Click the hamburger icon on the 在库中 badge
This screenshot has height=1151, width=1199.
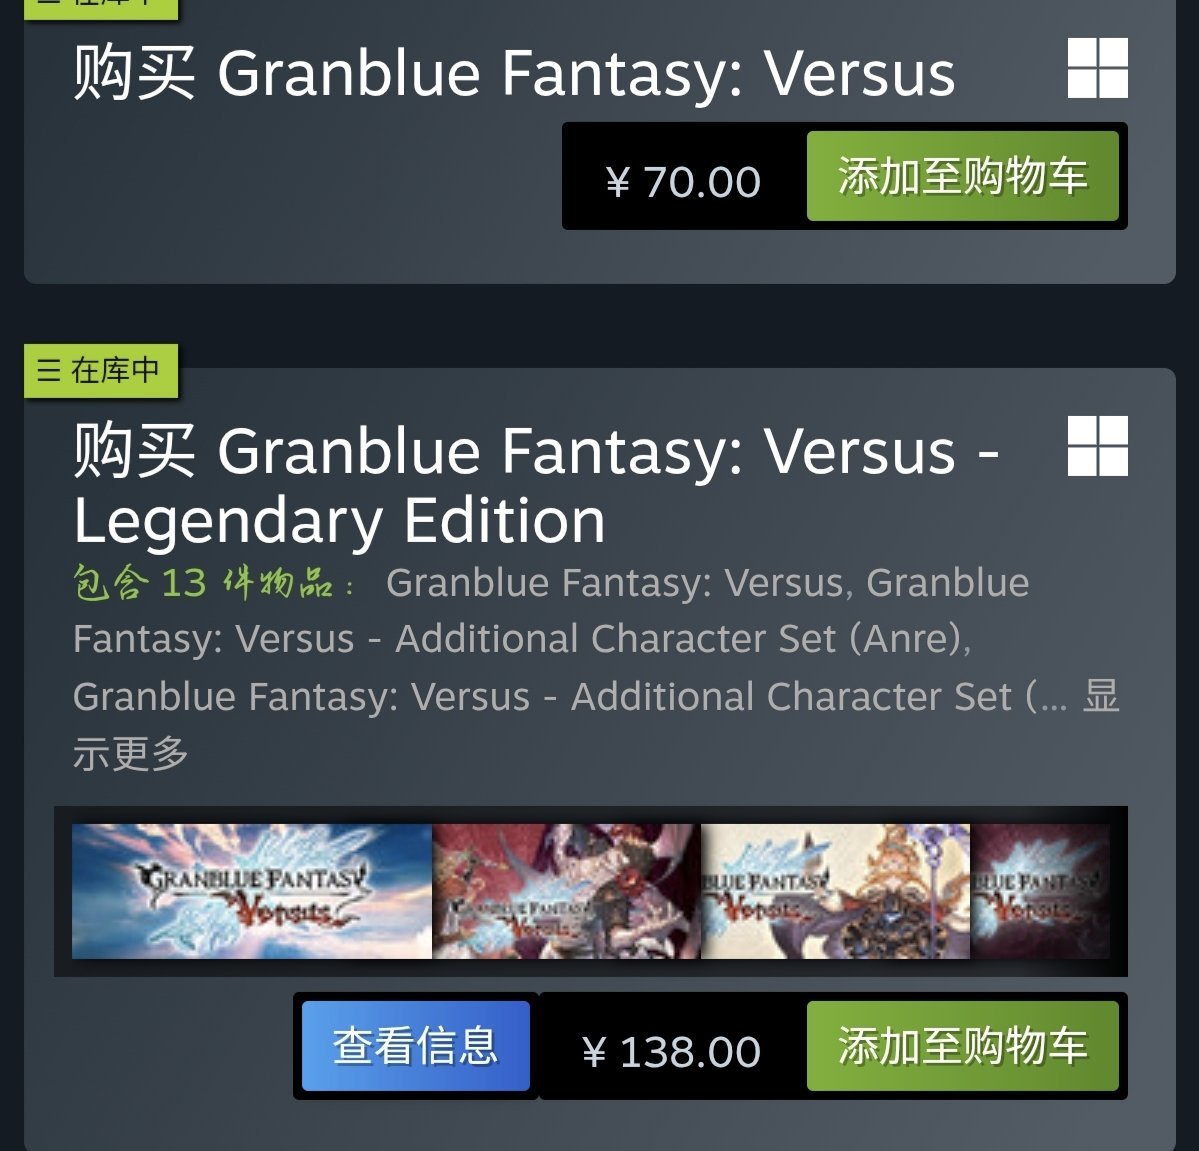click(48, 371)
